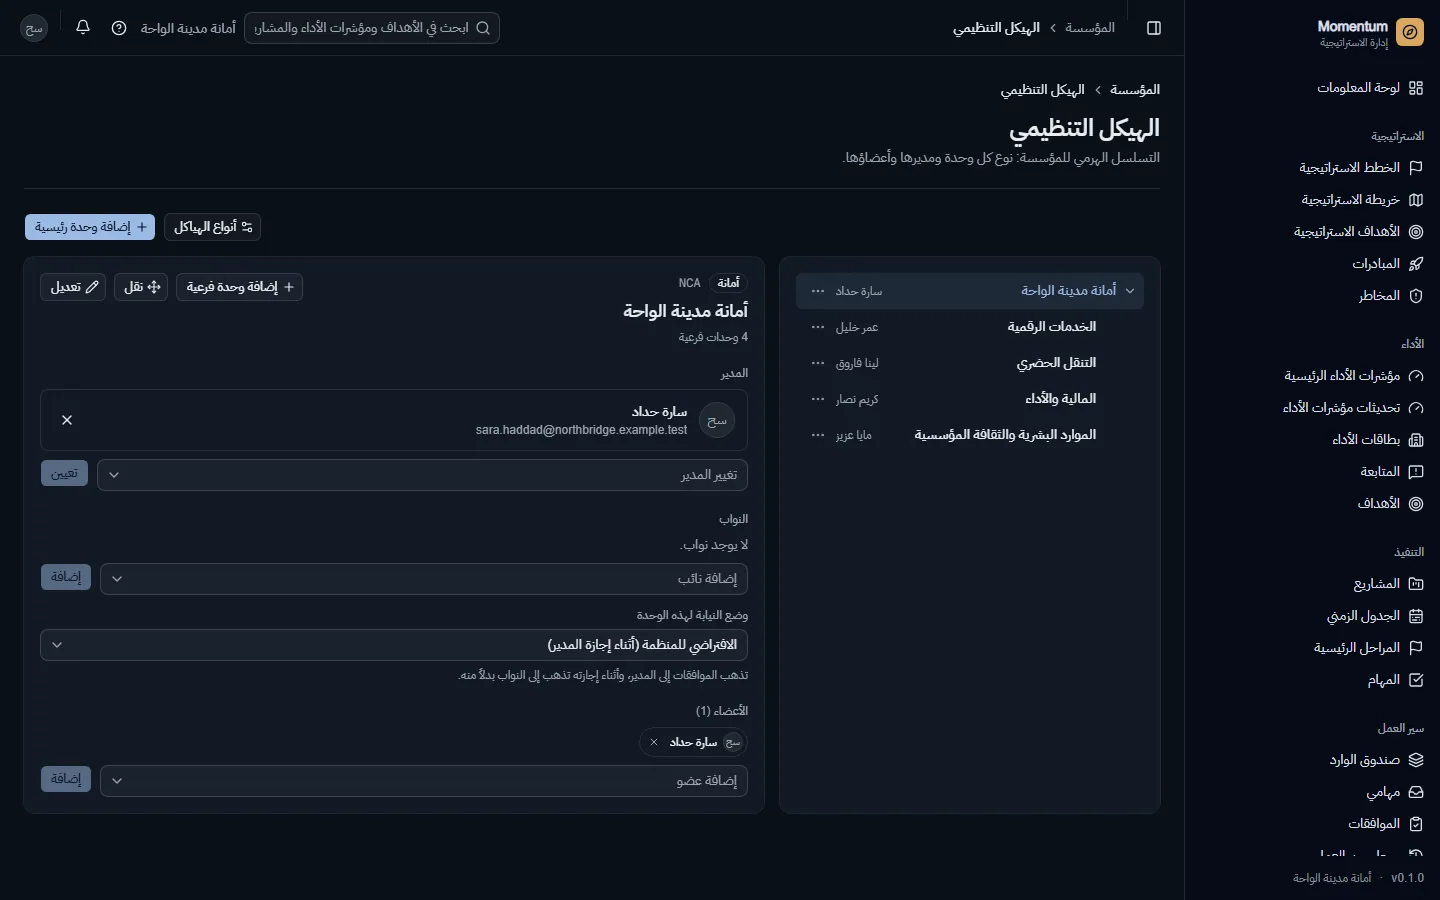This screenshot has height=900, width=1440.
Task: Open options menu for أمانة مدينة الواحة row
Action: 818,291
